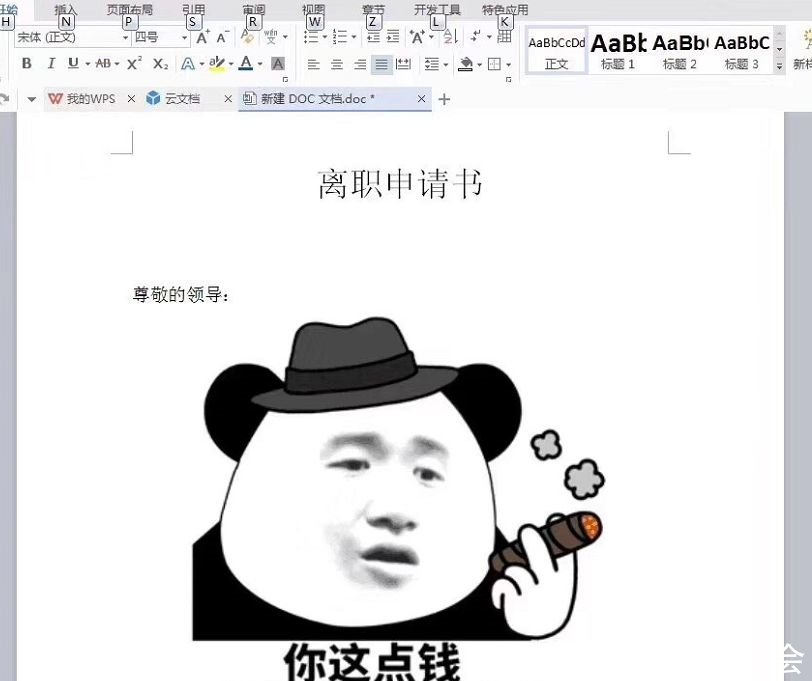Click the title text 离职申请书
The height and width of the screenshot is (681, 812).
click(400, 183)
